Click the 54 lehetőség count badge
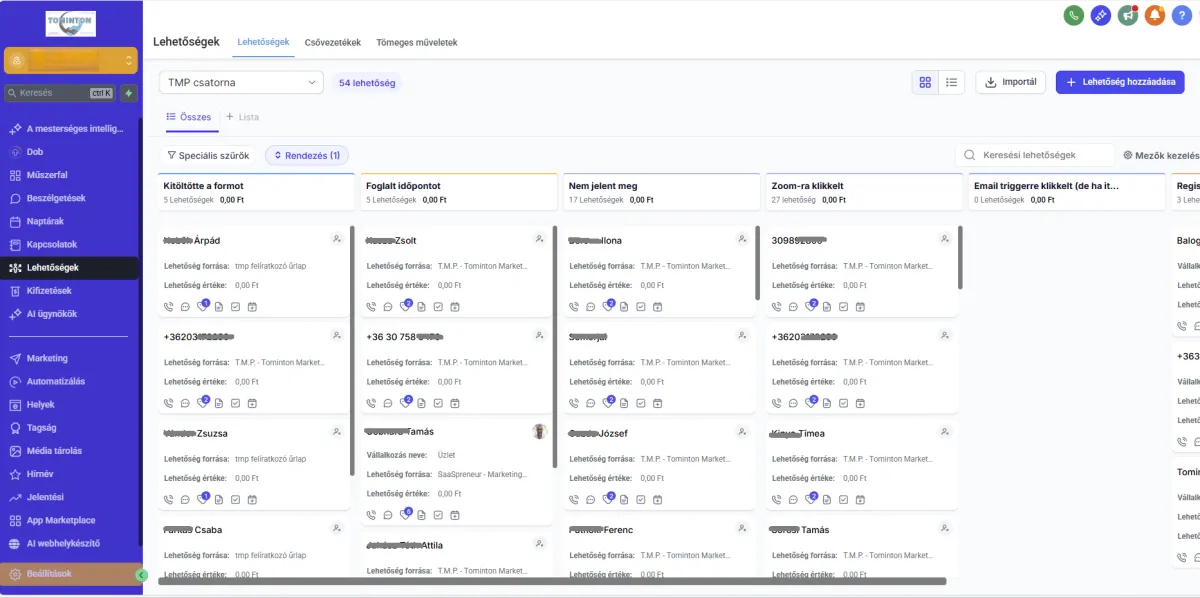1200x598 pixels. [x=367, y=82]
